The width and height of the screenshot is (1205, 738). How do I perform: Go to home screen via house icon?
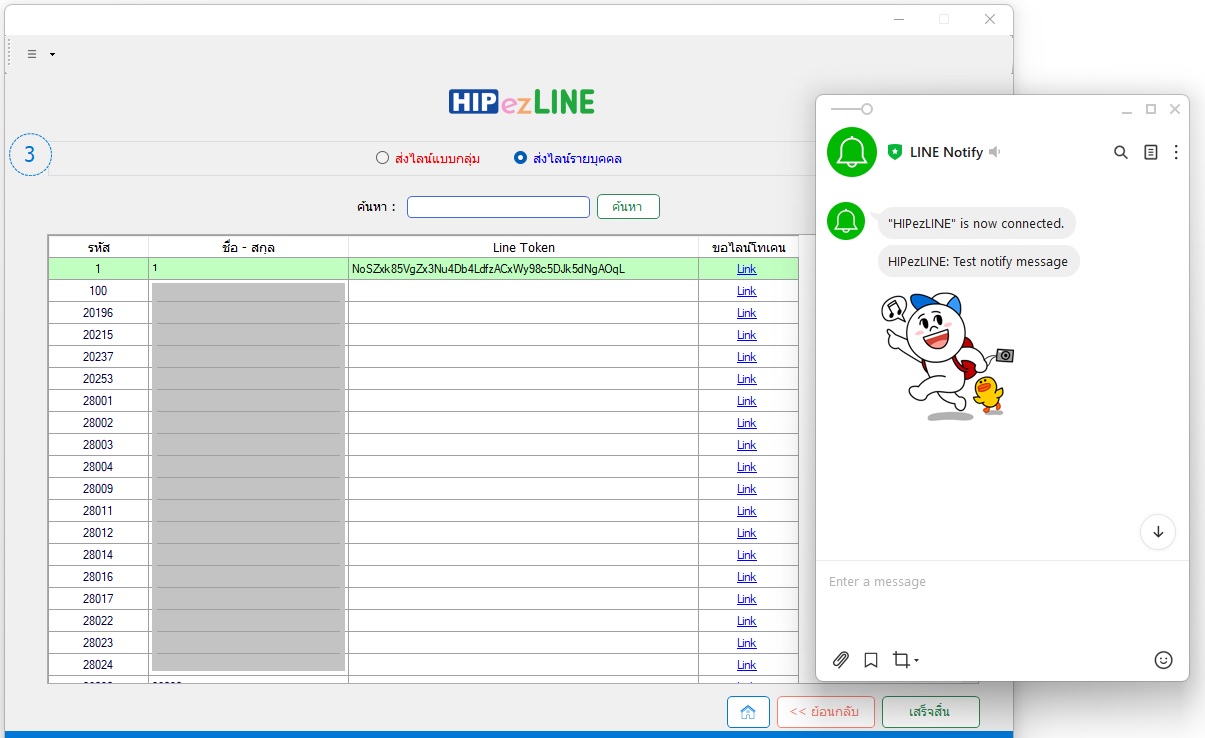tap(748, 712)
